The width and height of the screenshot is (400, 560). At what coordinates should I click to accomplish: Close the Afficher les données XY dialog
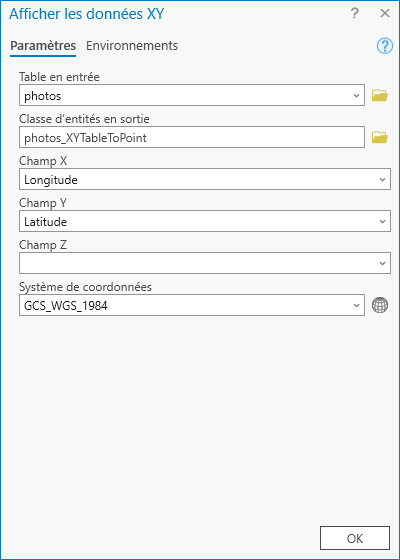[x=385, y=13]
